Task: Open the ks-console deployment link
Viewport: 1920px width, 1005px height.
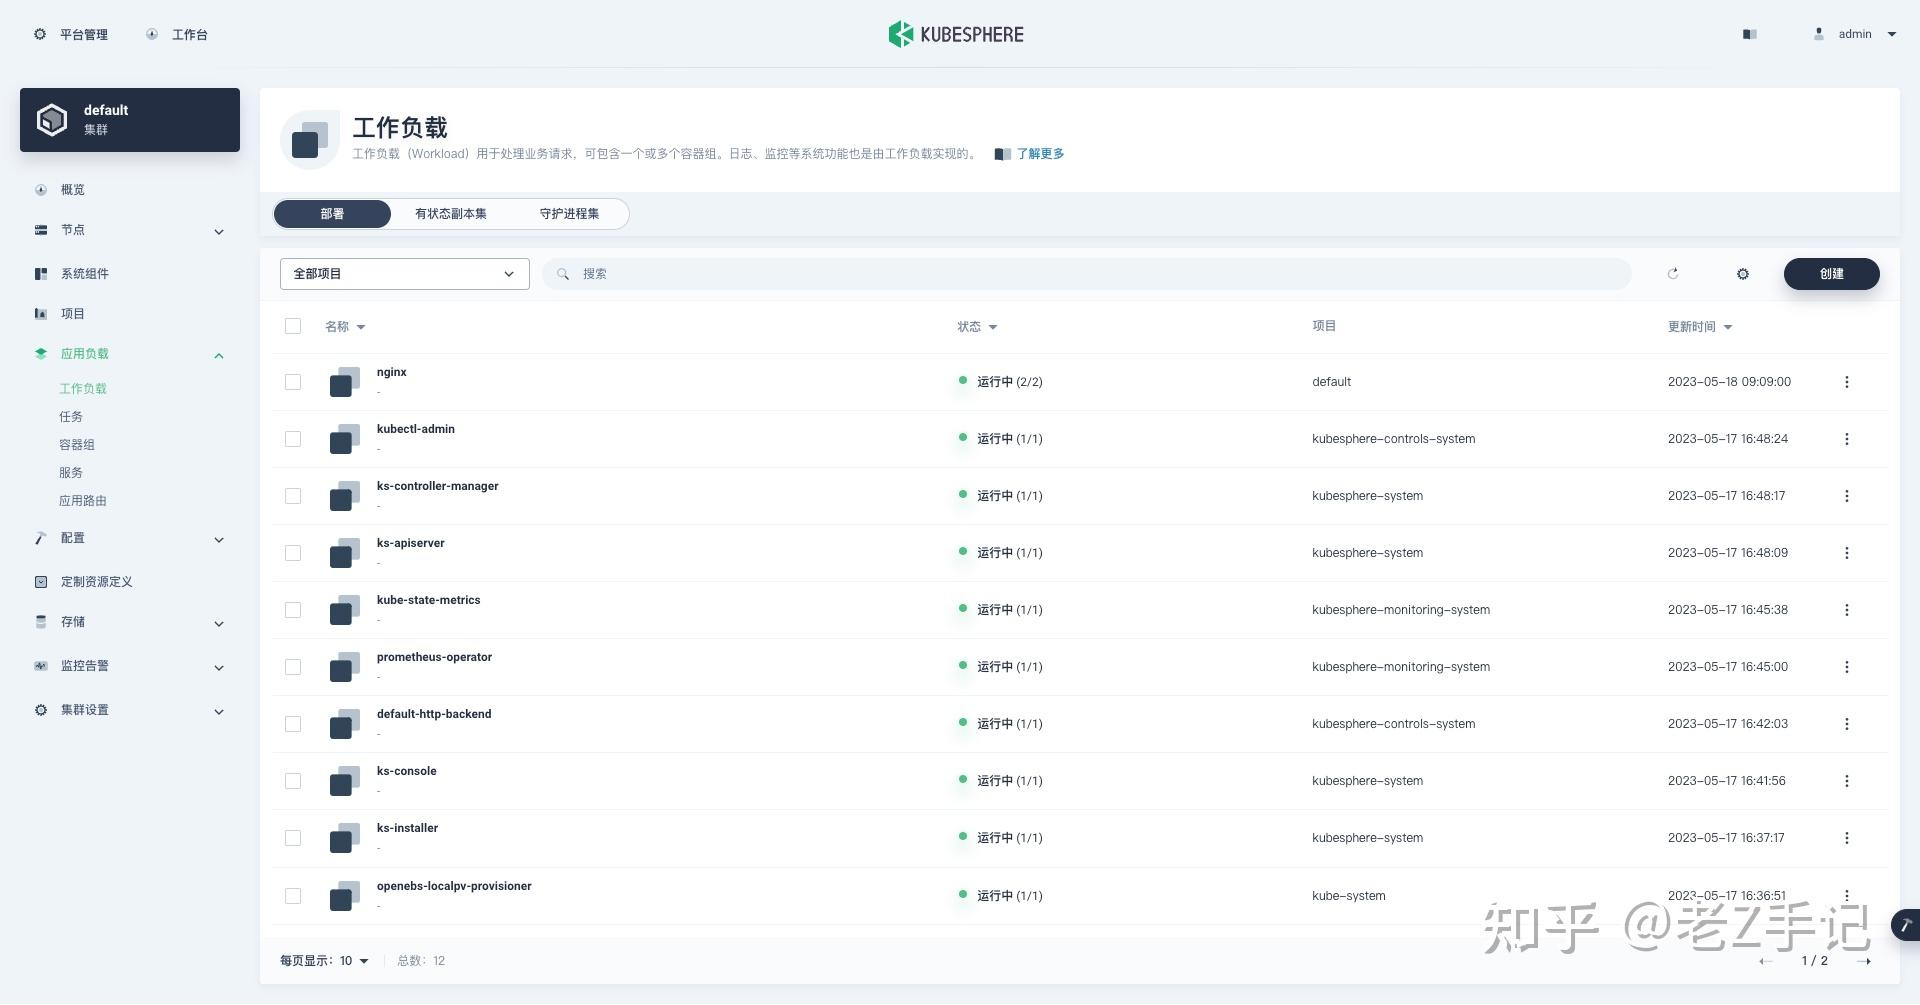Action: 406,771
